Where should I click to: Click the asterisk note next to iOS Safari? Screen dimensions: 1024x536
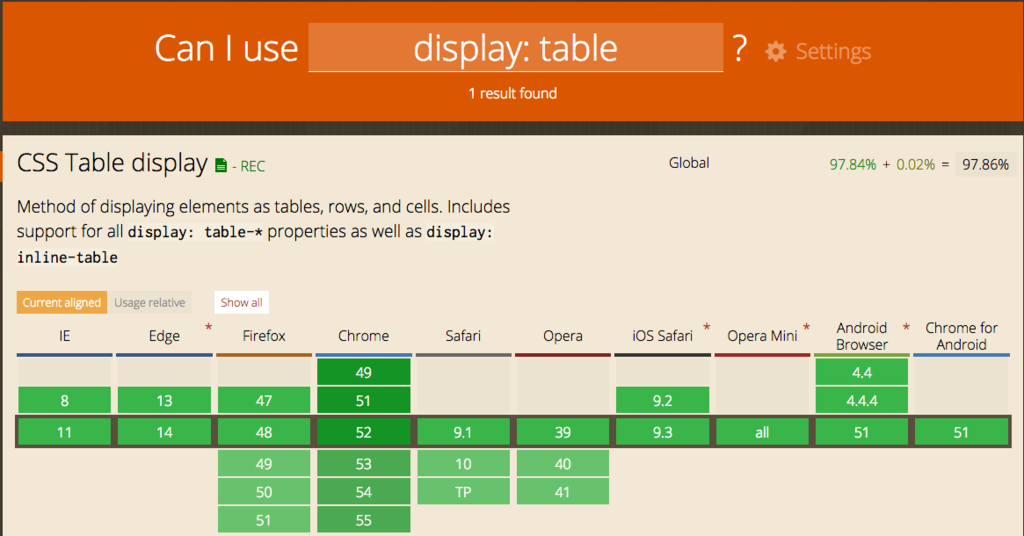tap(707, 327)
